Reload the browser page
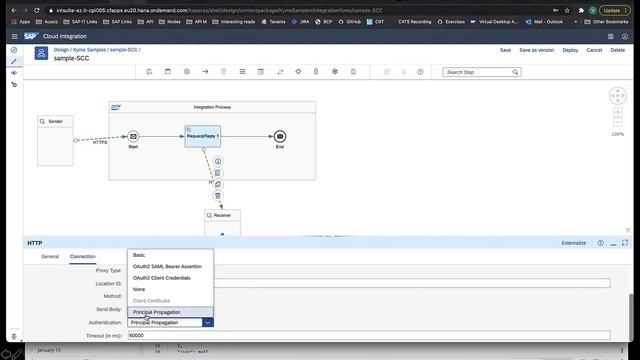 [37, 10]
